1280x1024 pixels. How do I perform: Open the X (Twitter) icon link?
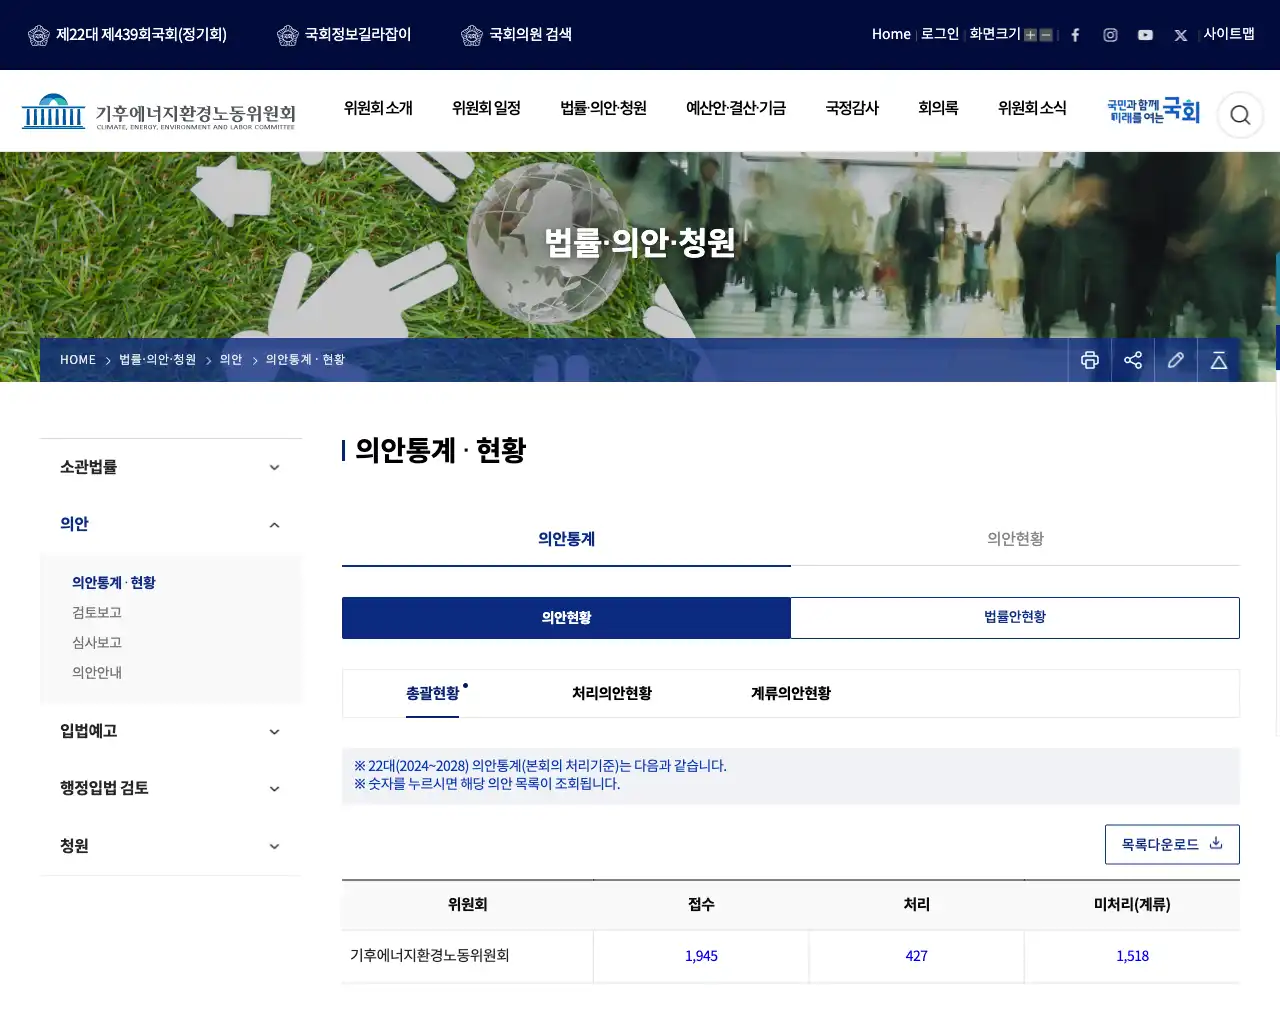[x=1181, y=35]
